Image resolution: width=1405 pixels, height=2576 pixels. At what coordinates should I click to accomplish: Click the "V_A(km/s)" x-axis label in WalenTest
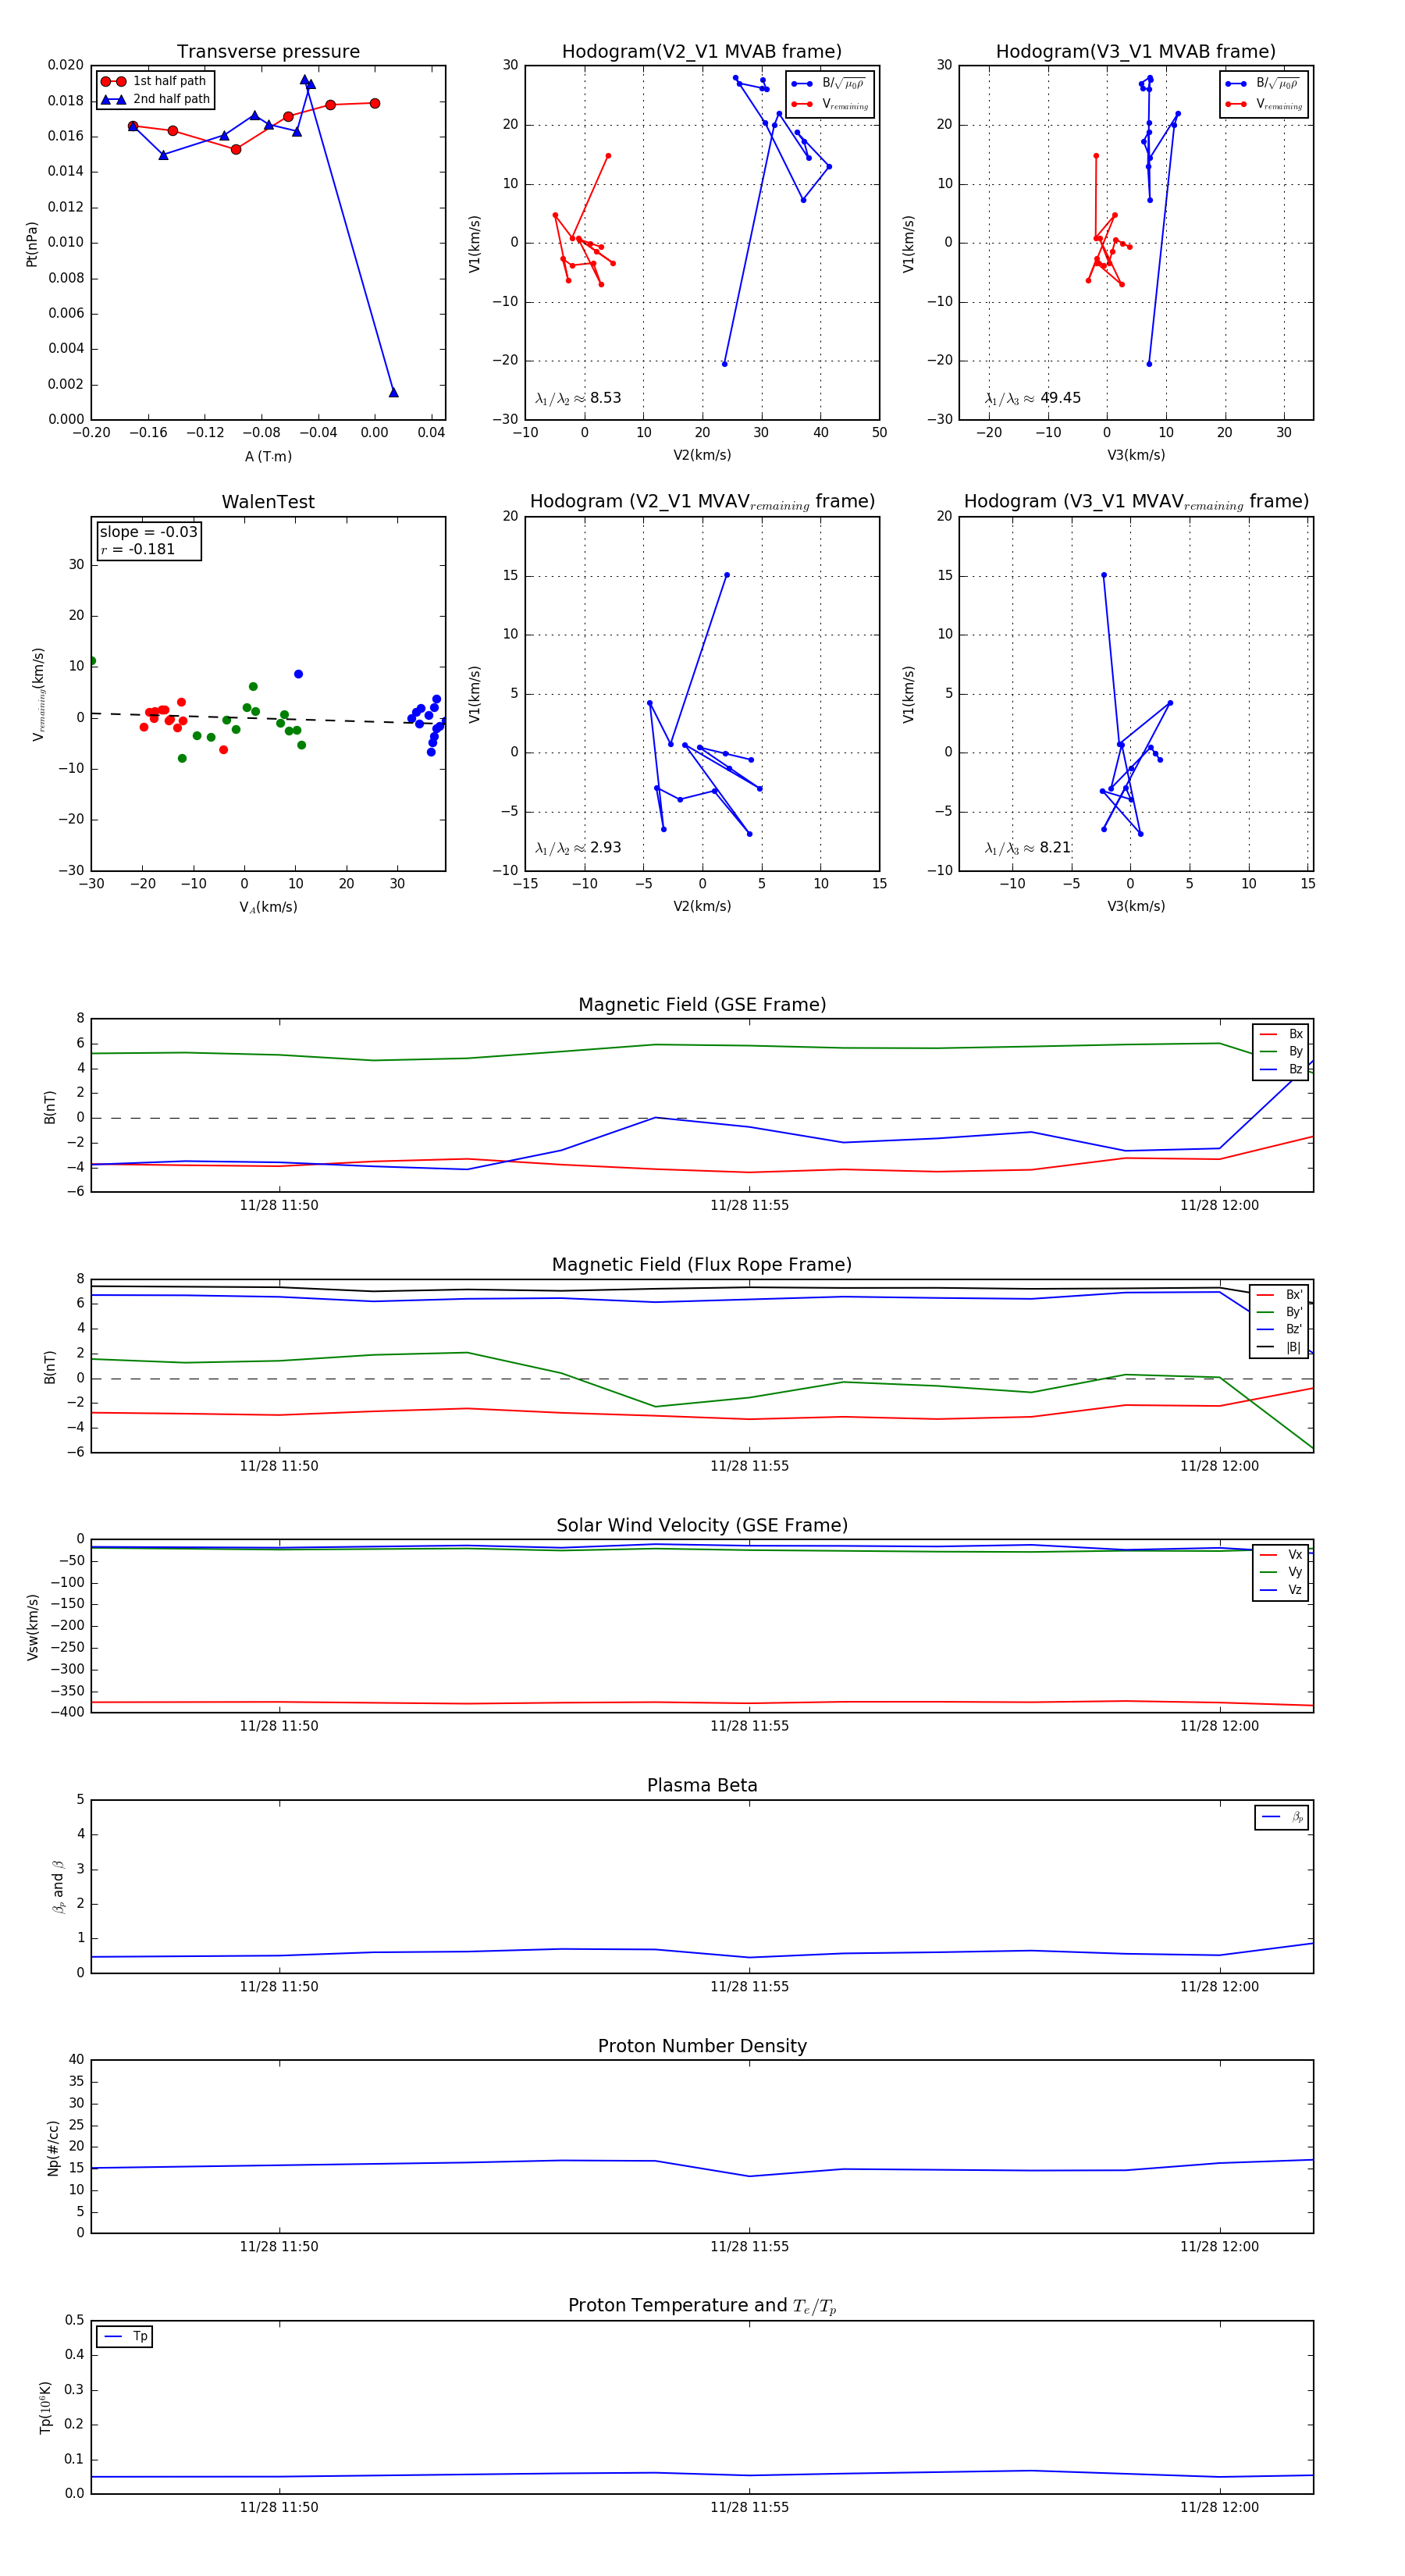(x=268, y=908)
